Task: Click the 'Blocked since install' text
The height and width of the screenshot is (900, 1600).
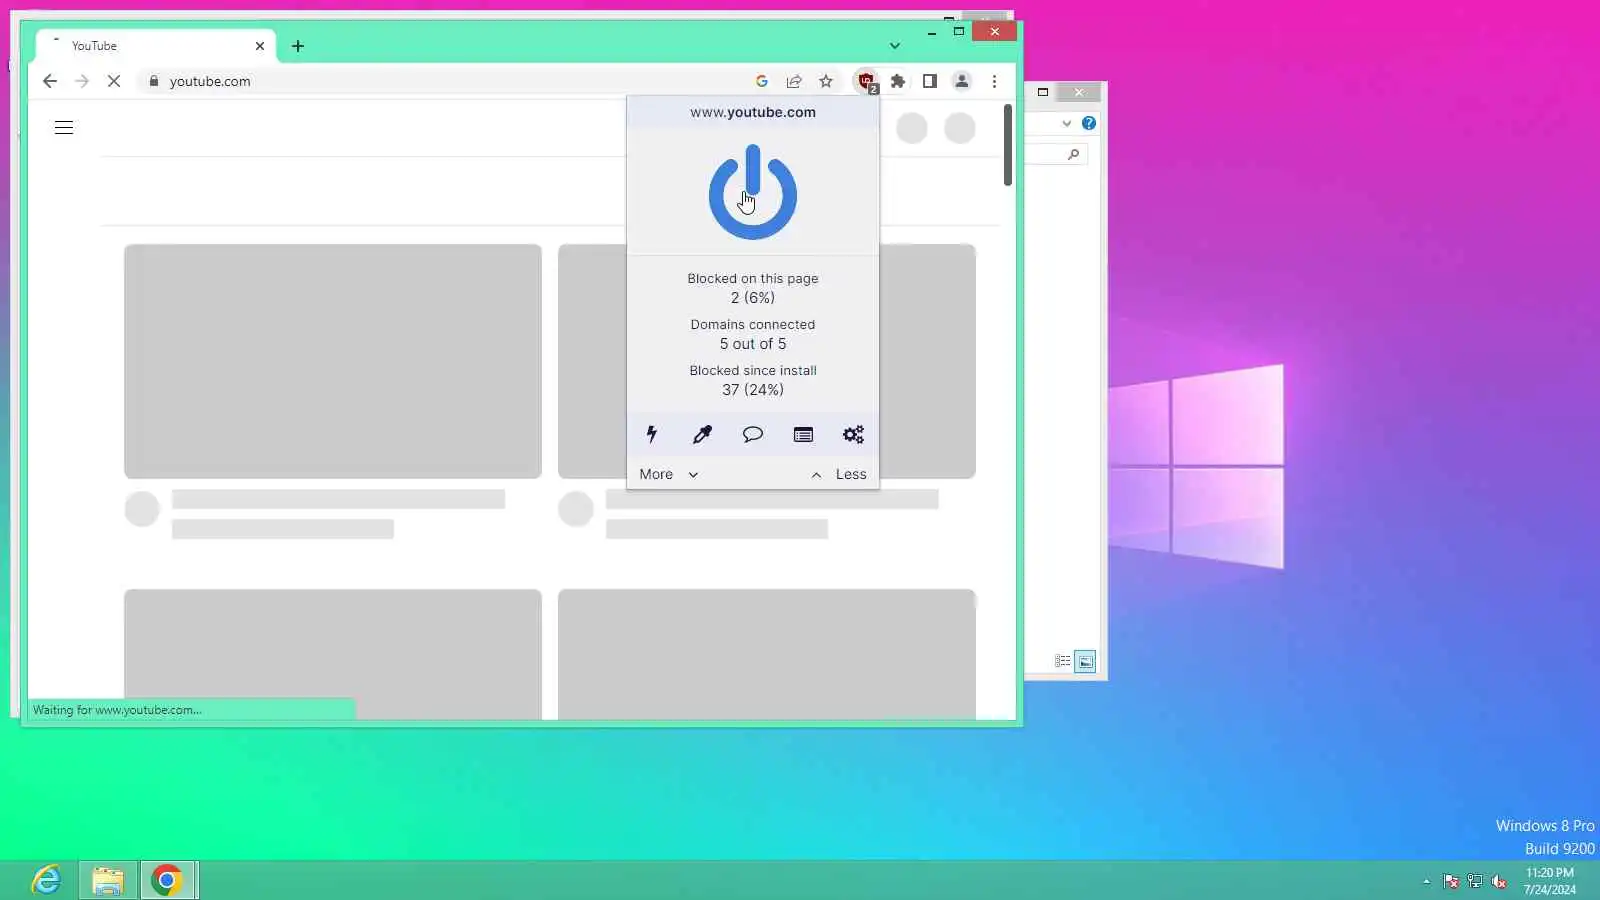Action: point(753,371)
